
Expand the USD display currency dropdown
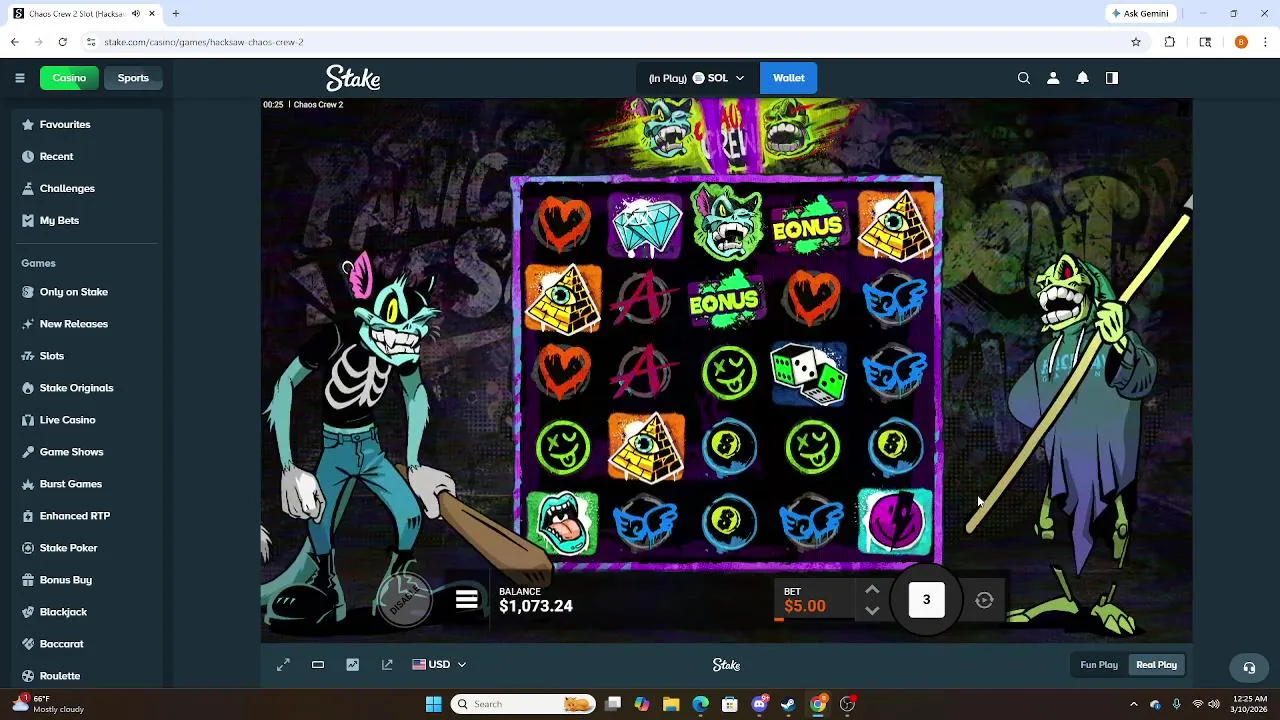pyautogui.click(x=439, y=665)
